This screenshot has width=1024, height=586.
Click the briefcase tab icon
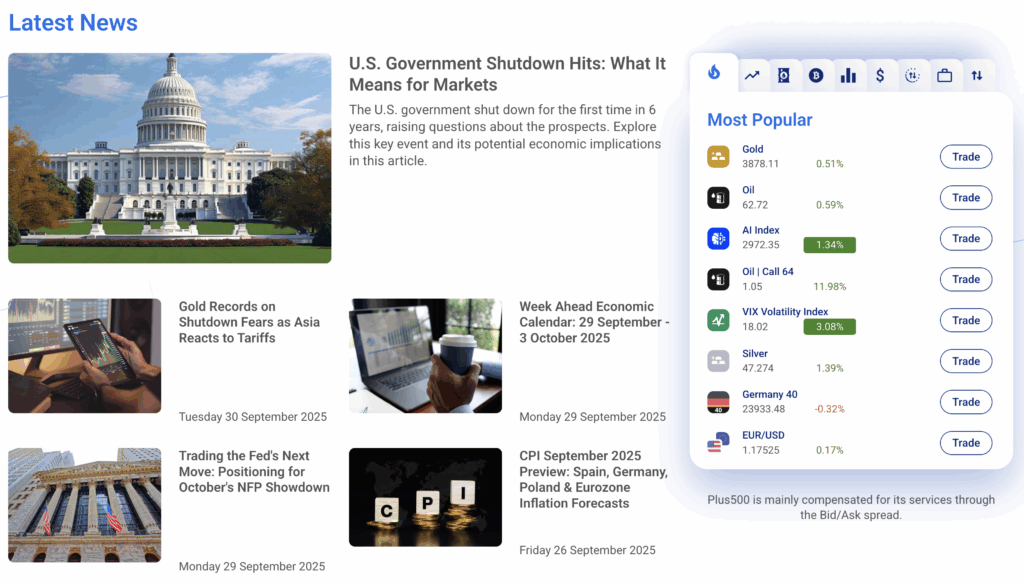pos(944,75)
